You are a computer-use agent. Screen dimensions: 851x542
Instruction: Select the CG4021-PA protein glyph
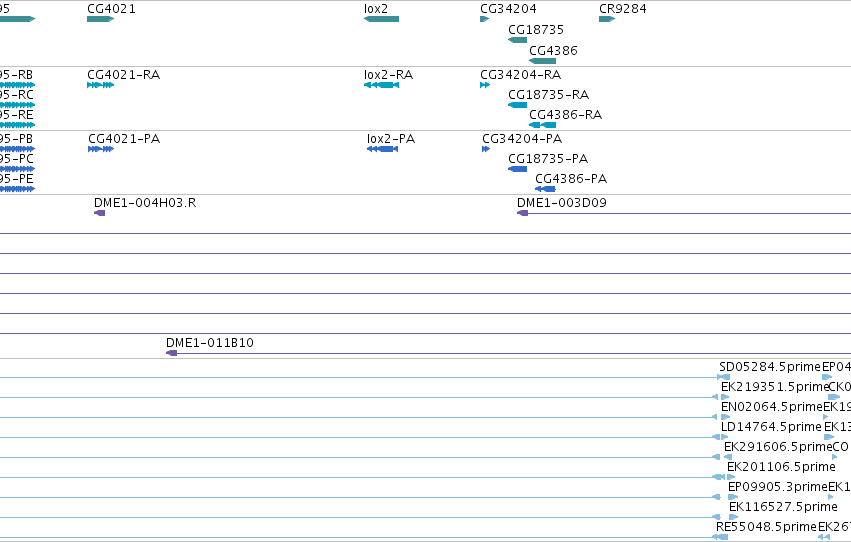click(x=101, y=149)
